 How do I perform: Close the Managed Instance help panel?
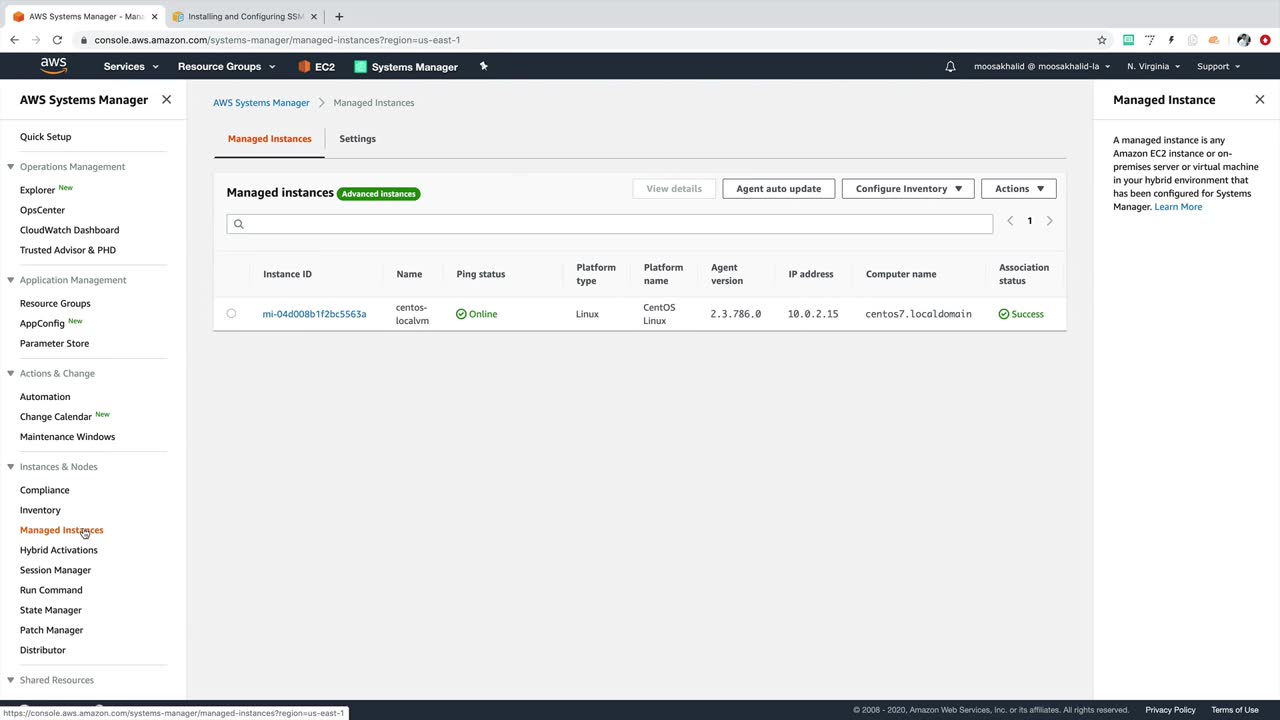click(1260, 100)
